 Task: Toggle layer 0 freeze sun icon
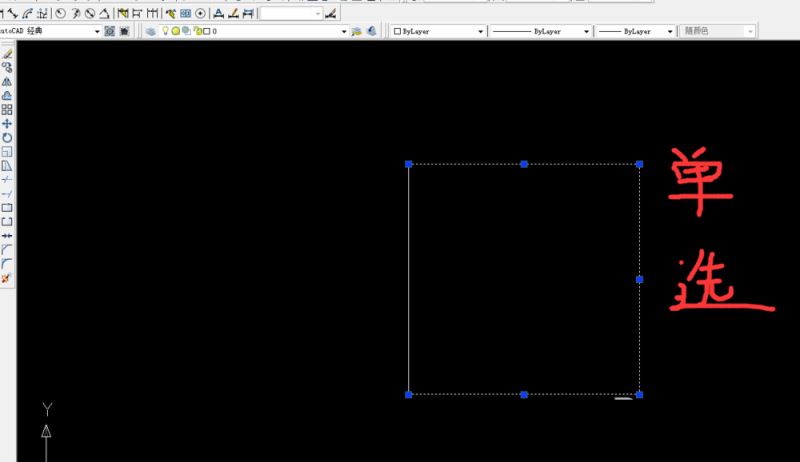[x=176, y=31]
